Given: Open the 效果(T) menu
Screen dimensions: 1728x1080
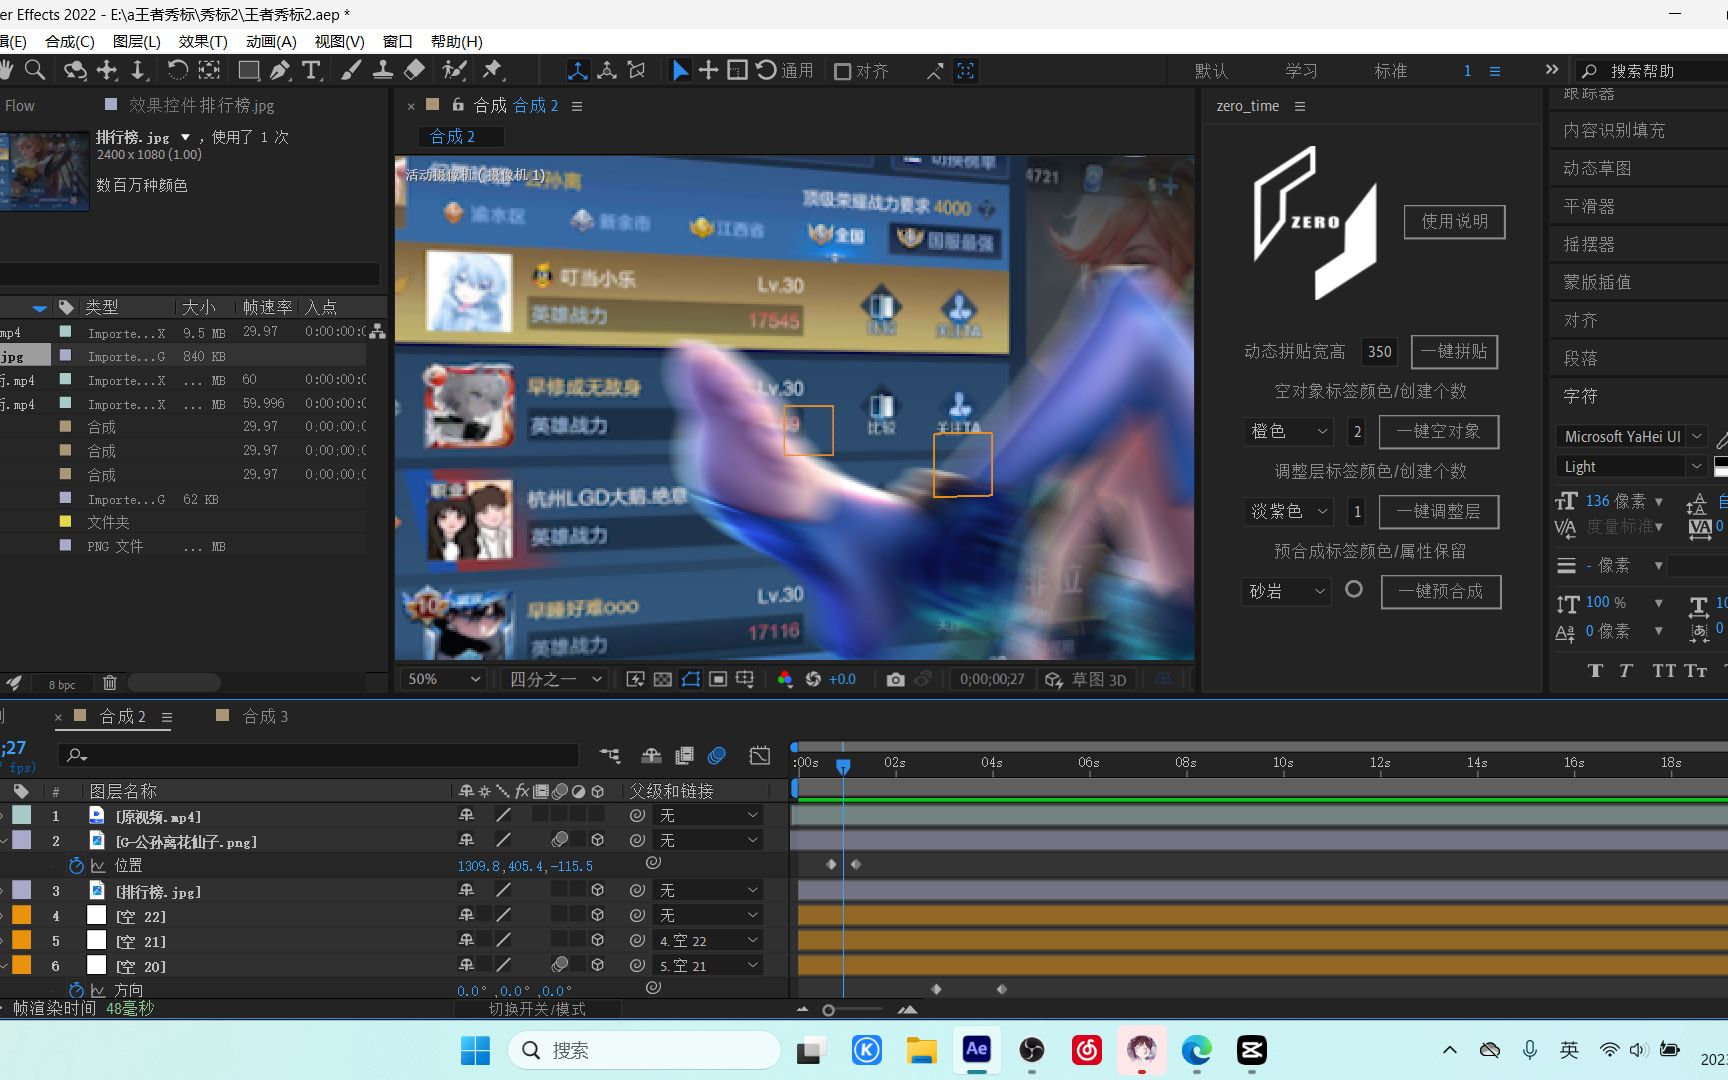Looking at the screenshot, I should (x=203, y=41).
